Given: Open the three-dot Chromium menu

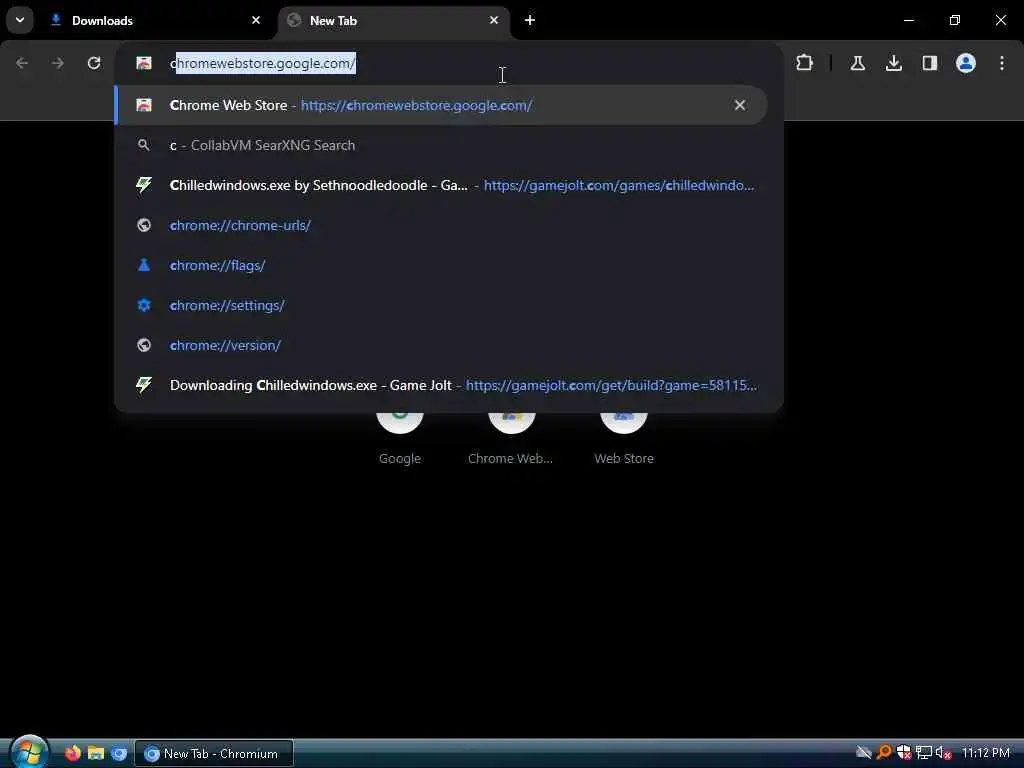Looking at the screenshot, I should [x=1001, y=63].
